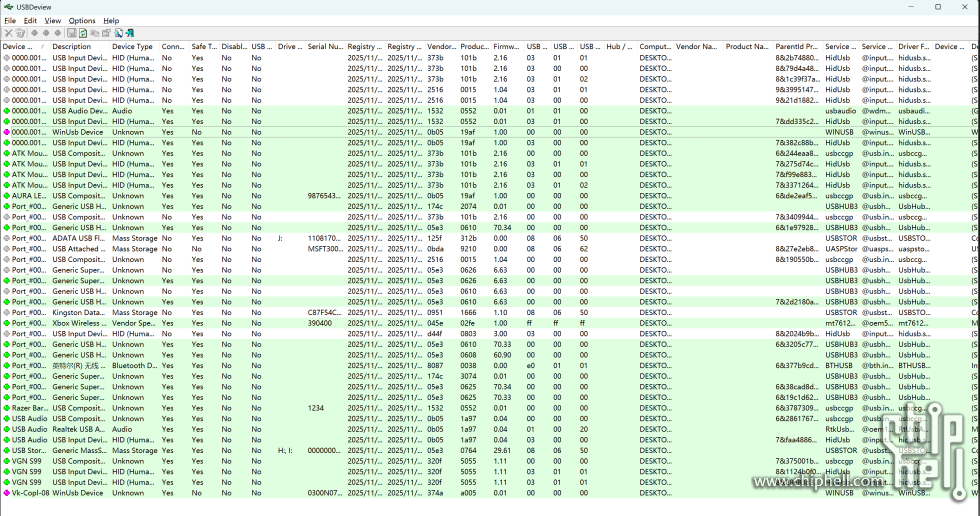Select the Realtek USB Audio row
Screen dimensions: 980x516
coord(80,429)
